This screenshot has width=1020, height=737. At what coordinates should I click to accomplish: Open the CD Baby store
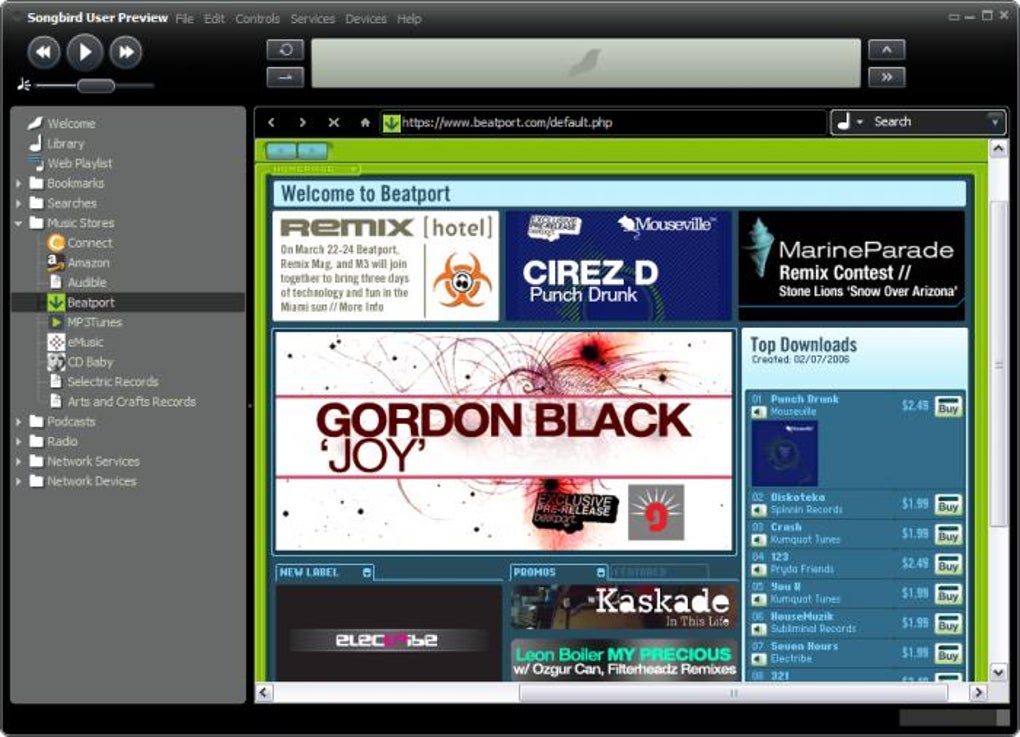point(90,362)
